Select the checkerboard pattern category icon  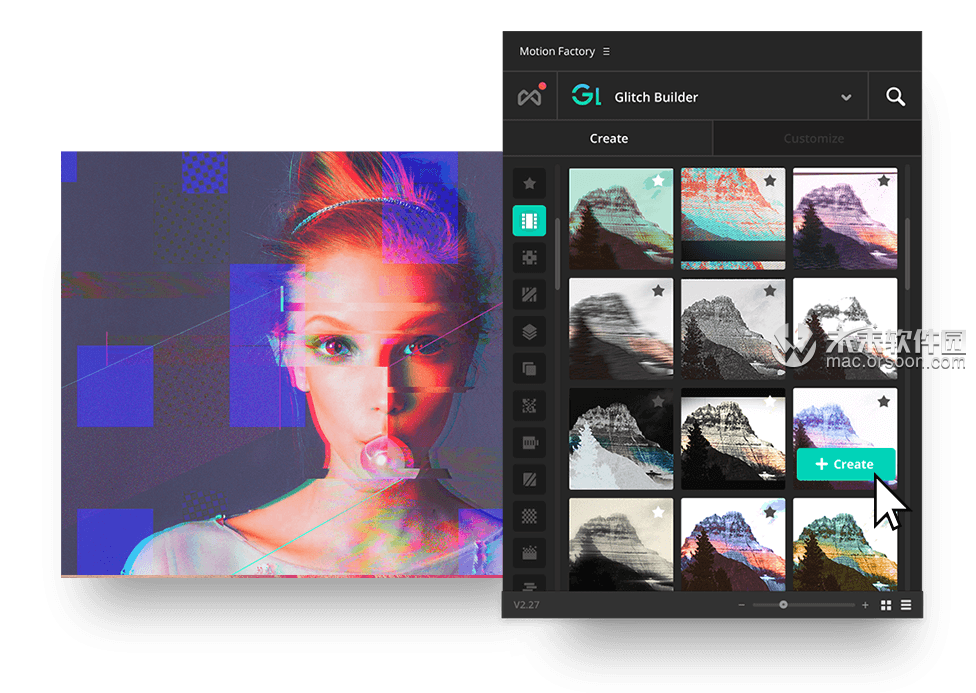(x=529, y=515)
